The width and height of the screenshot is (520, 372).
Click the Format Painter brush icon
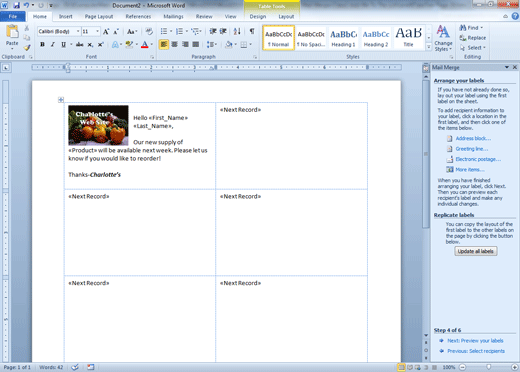click(x=27, y=48)
